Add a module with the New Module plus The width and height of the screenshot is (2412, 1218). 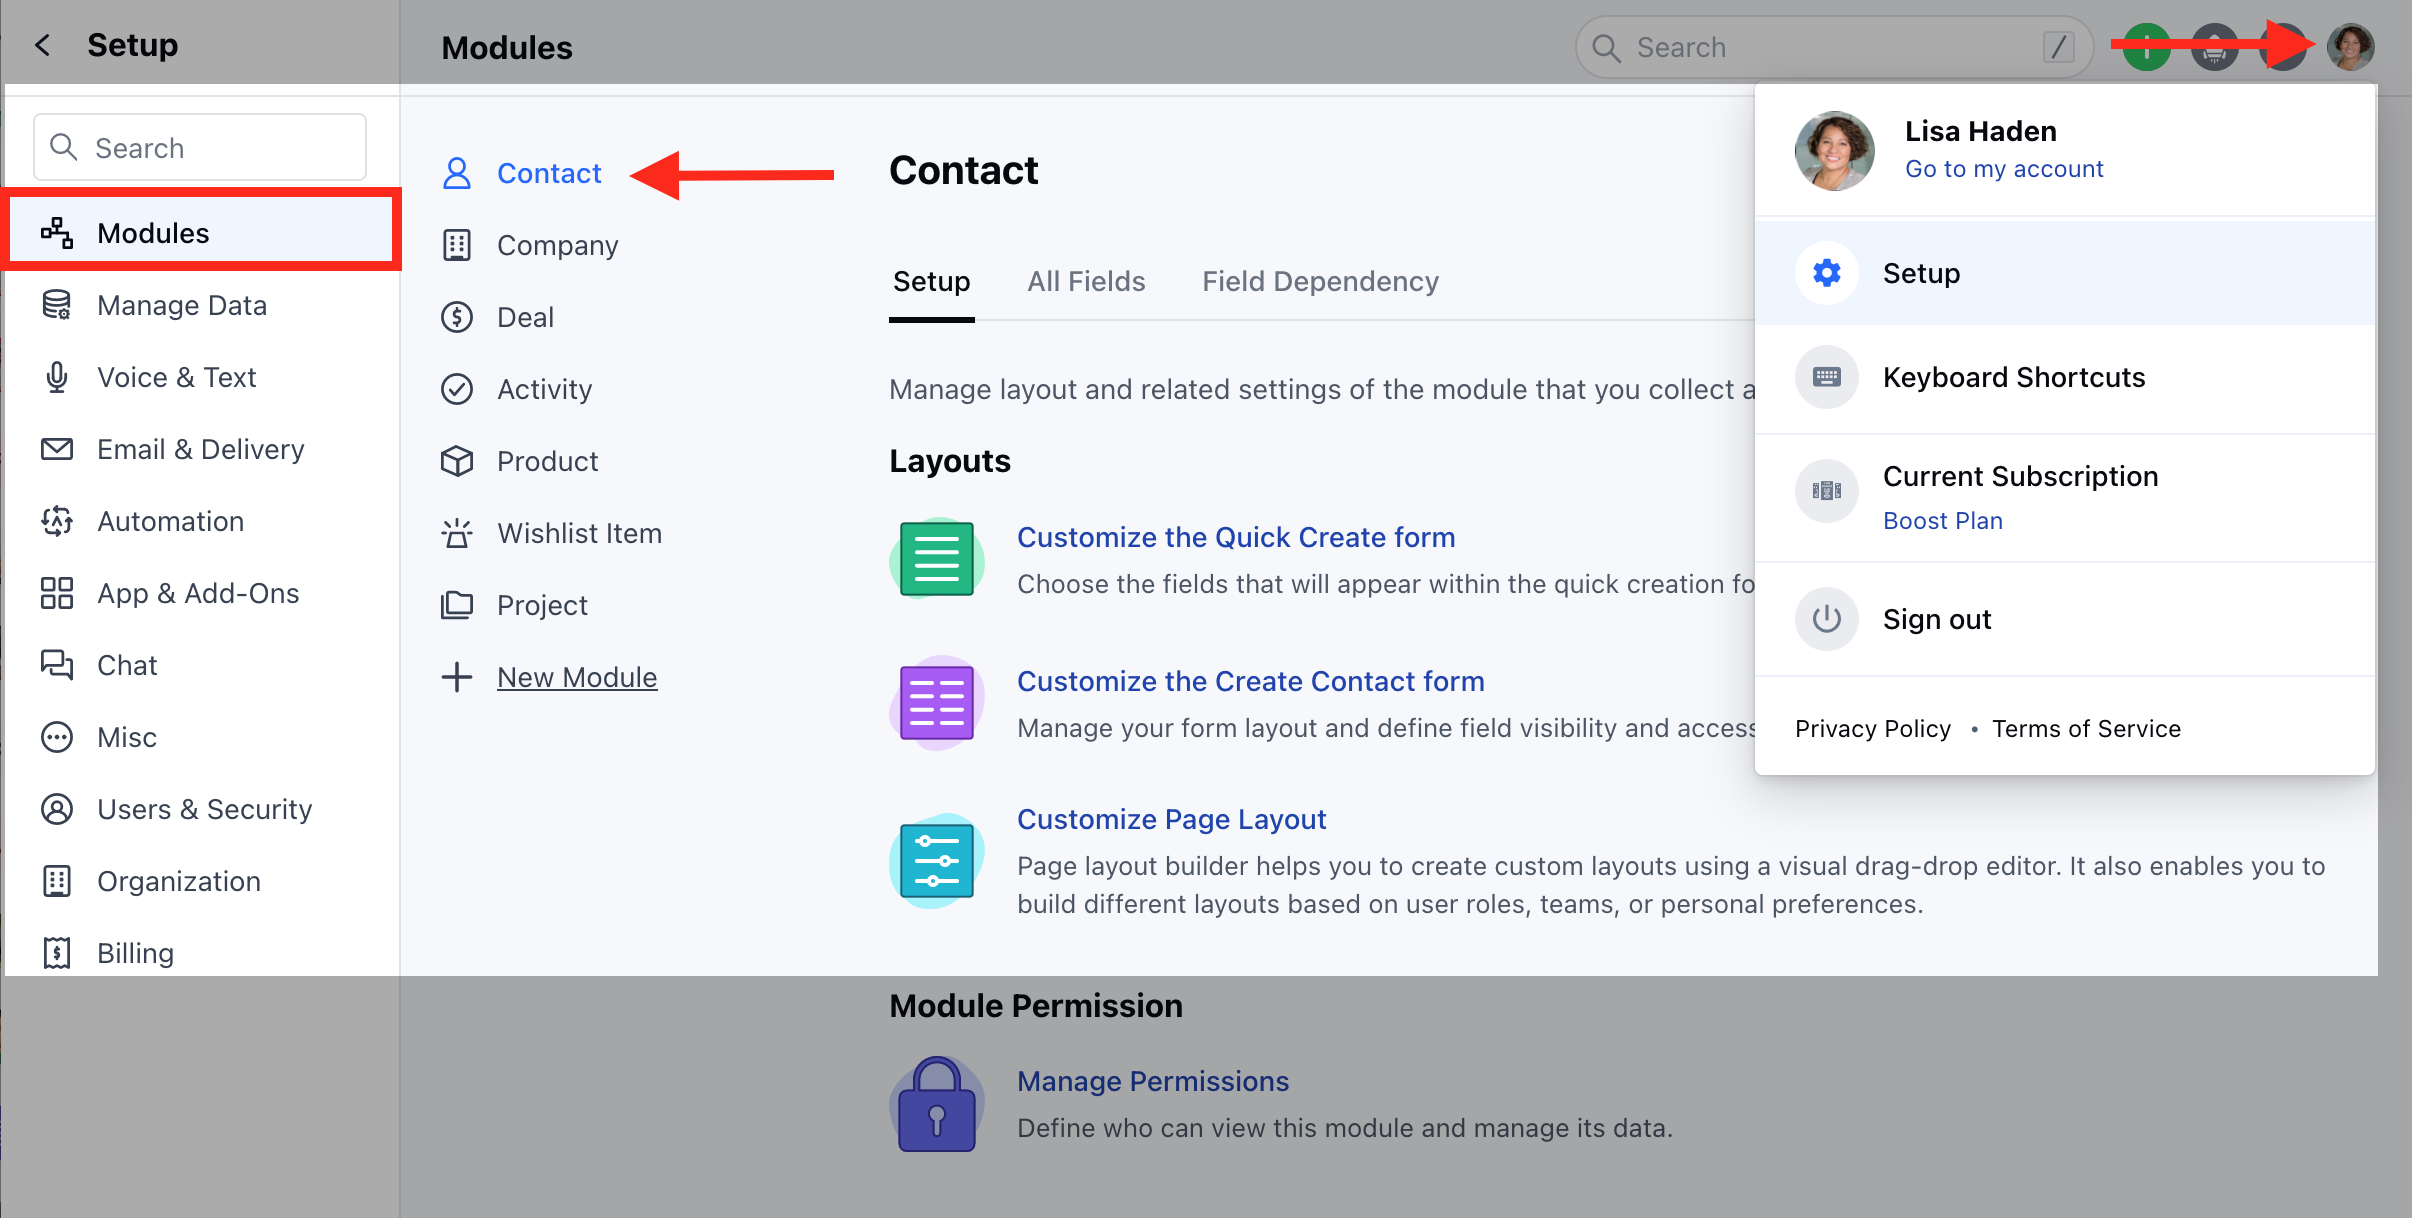click(456, 677)
